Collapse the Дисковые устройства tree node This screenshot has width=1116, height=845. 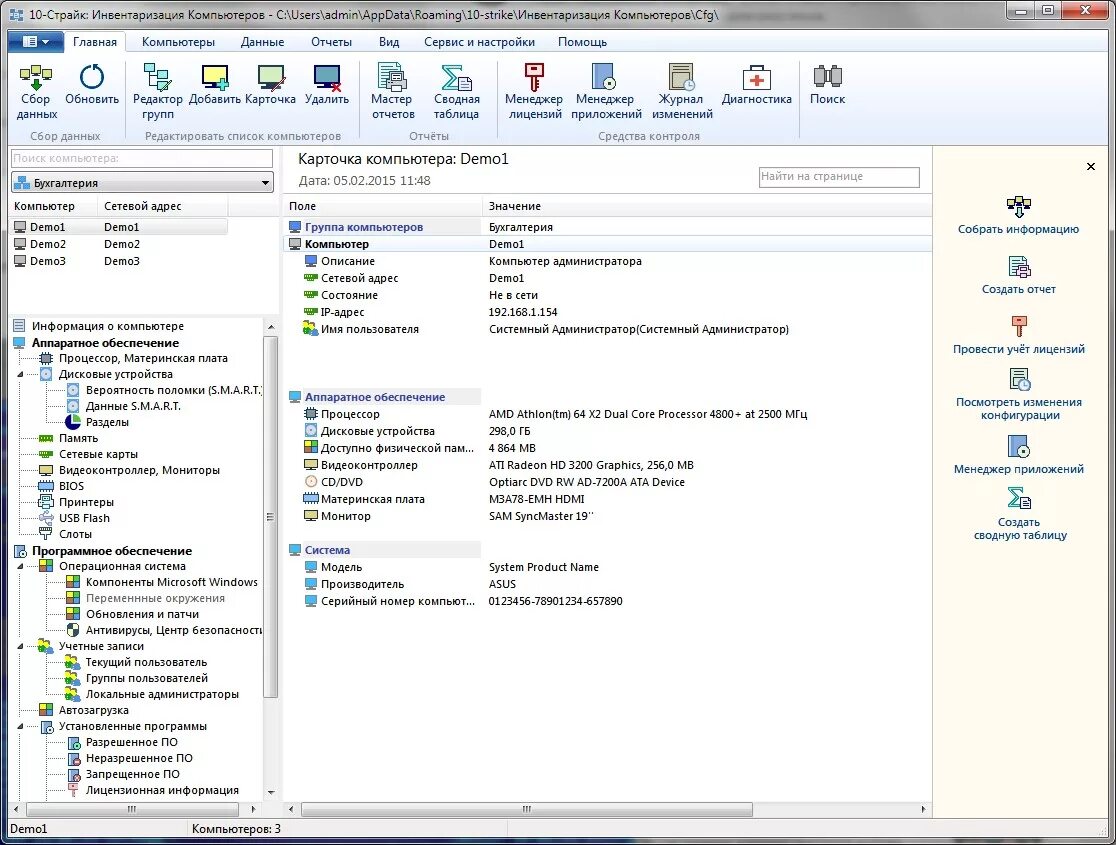[20, 374]
